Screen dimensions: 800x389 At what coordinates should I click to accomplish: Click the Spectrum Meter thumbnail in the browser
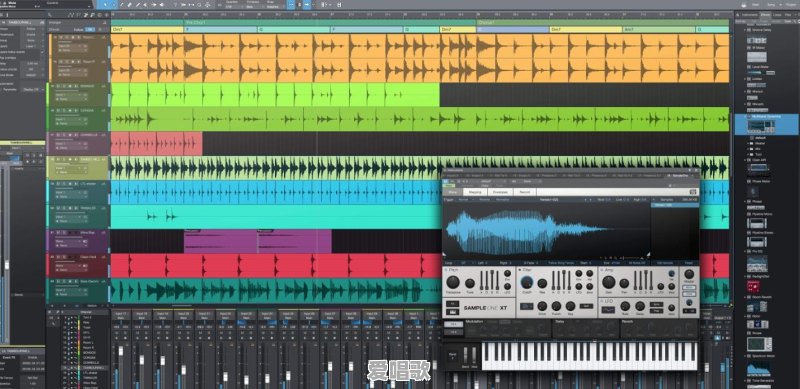pyautogui.click(x=758, y=369)
